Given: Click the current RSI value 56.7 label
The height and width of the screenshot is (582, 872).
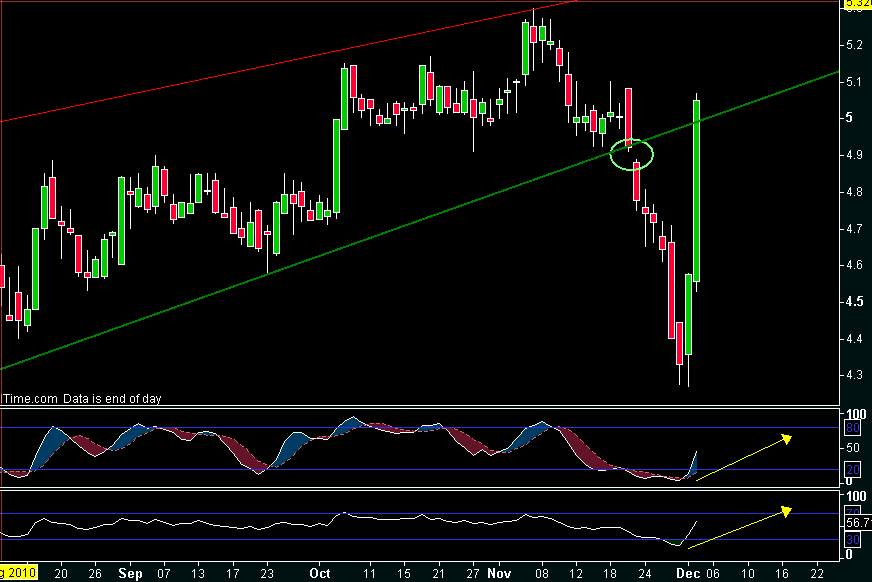Looking at the screenshot, I should pyautogui.click(x=858, y=523).
